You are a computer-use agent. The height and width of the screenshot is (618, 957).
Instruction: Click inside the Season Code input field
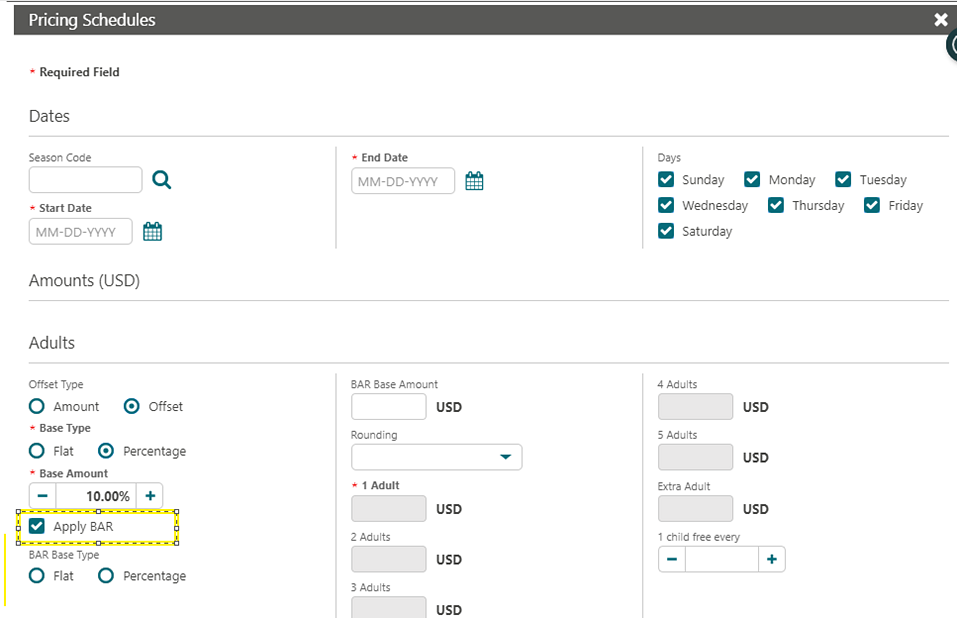coord(85,180)
